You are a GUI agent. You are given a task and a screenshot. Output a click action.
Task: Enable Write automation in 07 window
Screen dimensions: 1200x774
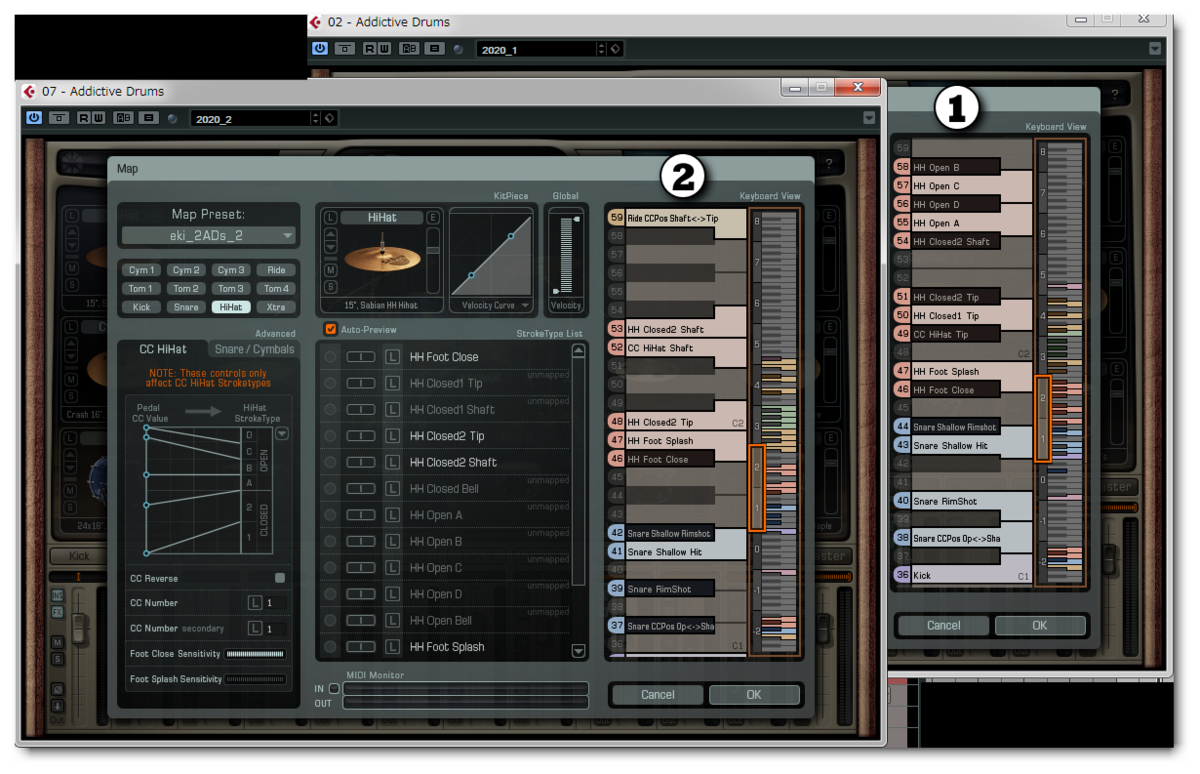click(x=98, y=118)
